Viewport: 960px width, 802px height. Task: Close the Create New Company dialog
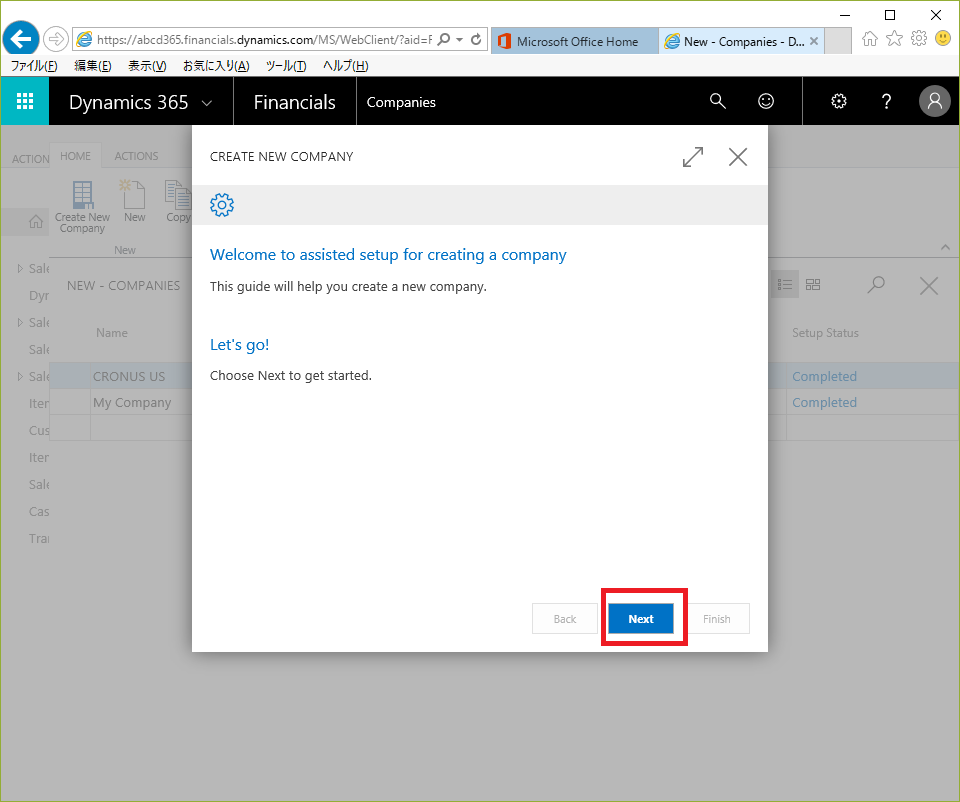pyautogui.click(x=738, y=157)
